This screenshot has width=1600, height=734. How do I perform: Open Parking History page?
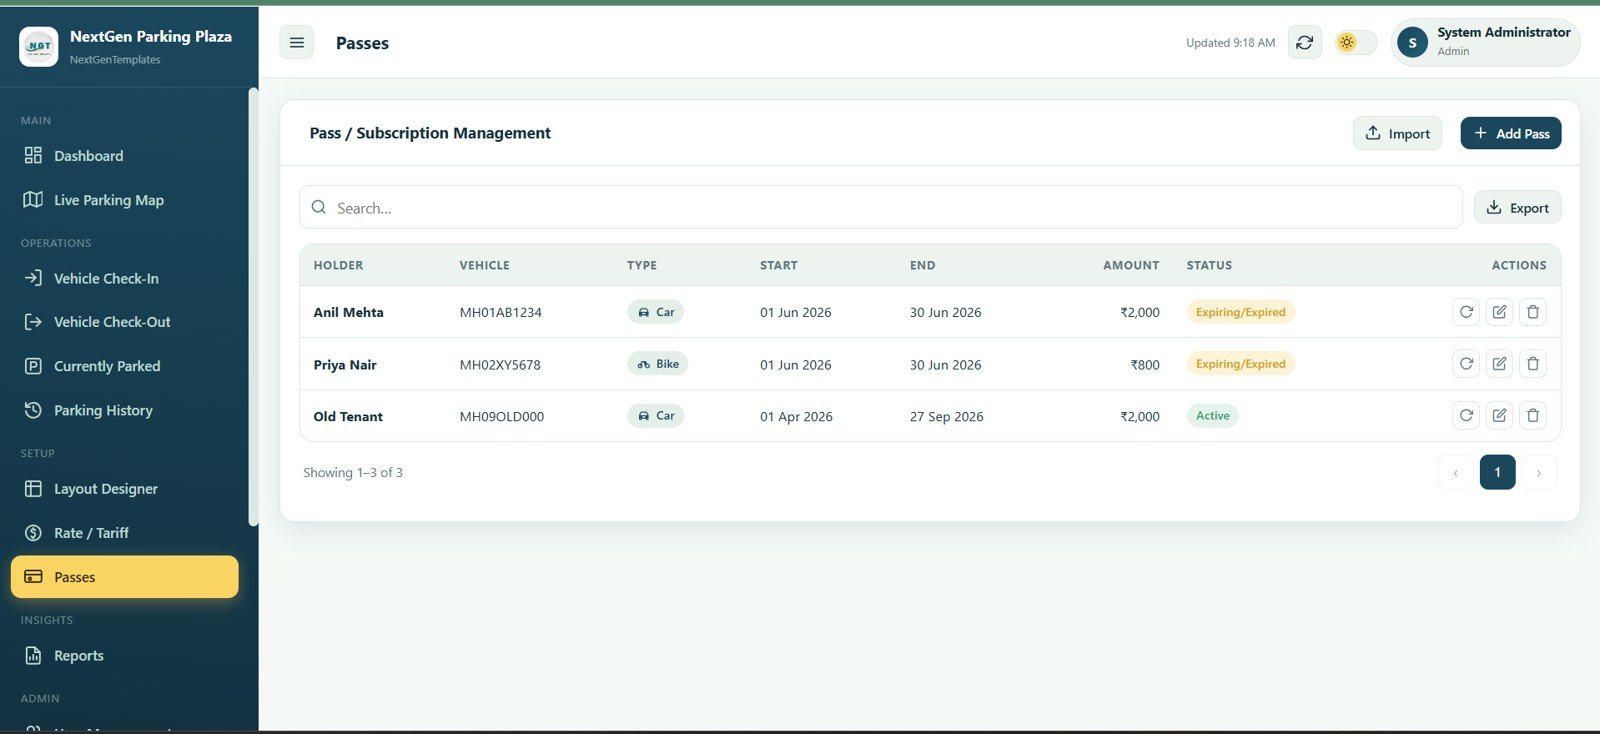click(x=125, y=410)
